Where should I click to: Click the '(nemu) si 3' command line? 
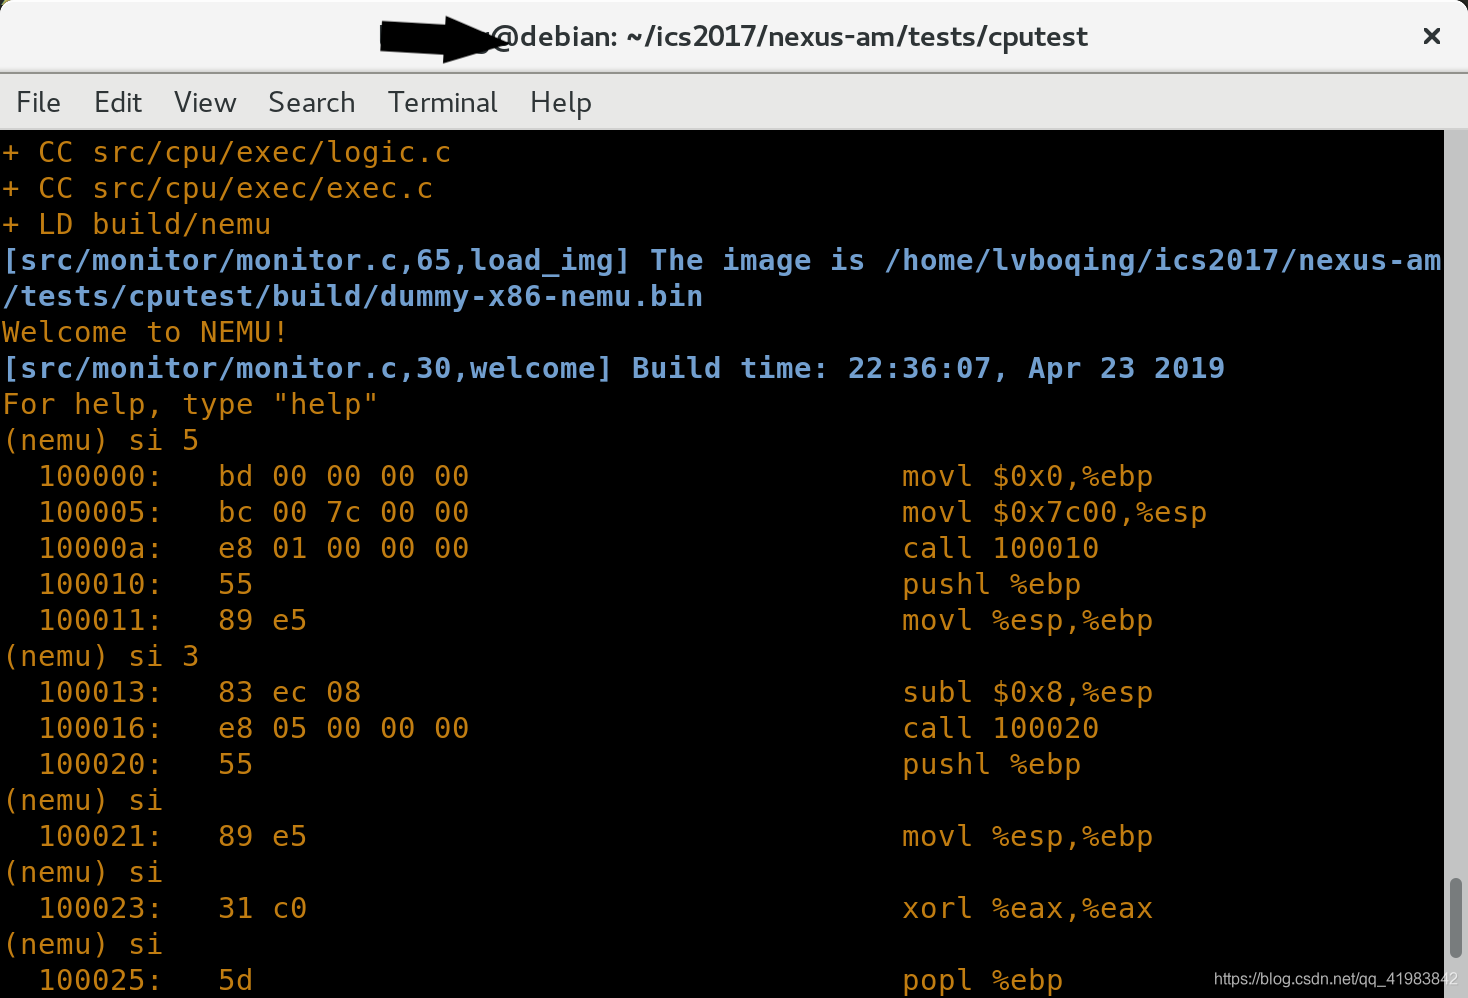(x=102, y=656)
